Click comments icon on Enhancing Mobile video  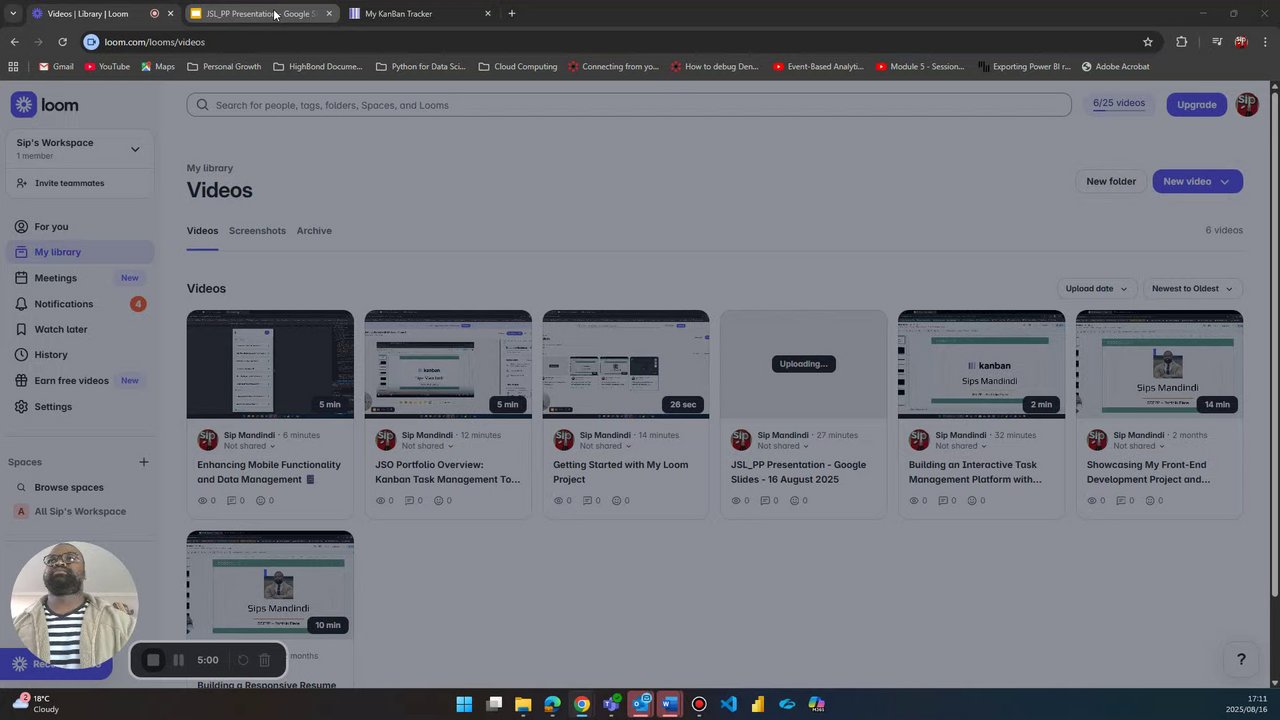point(232,500)
